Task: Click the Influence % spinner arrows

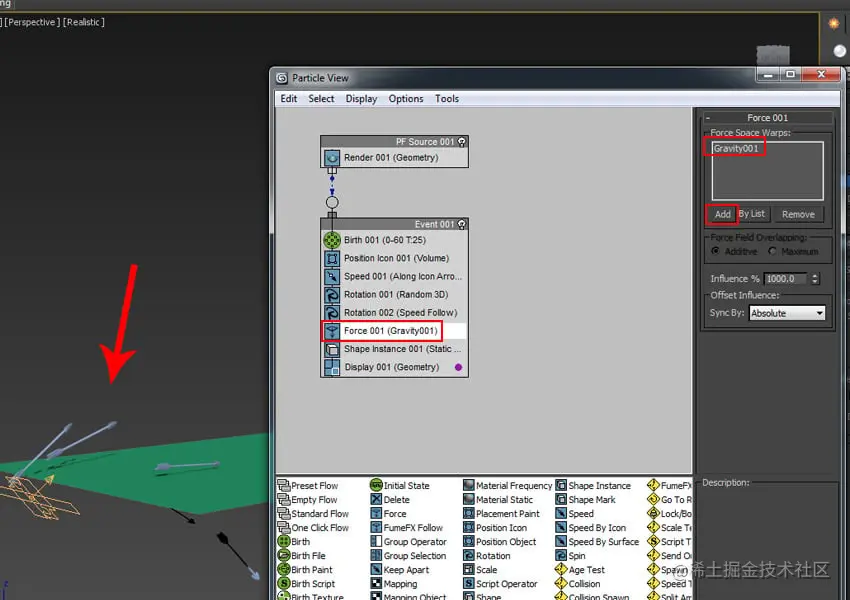Action: point(814,279)
